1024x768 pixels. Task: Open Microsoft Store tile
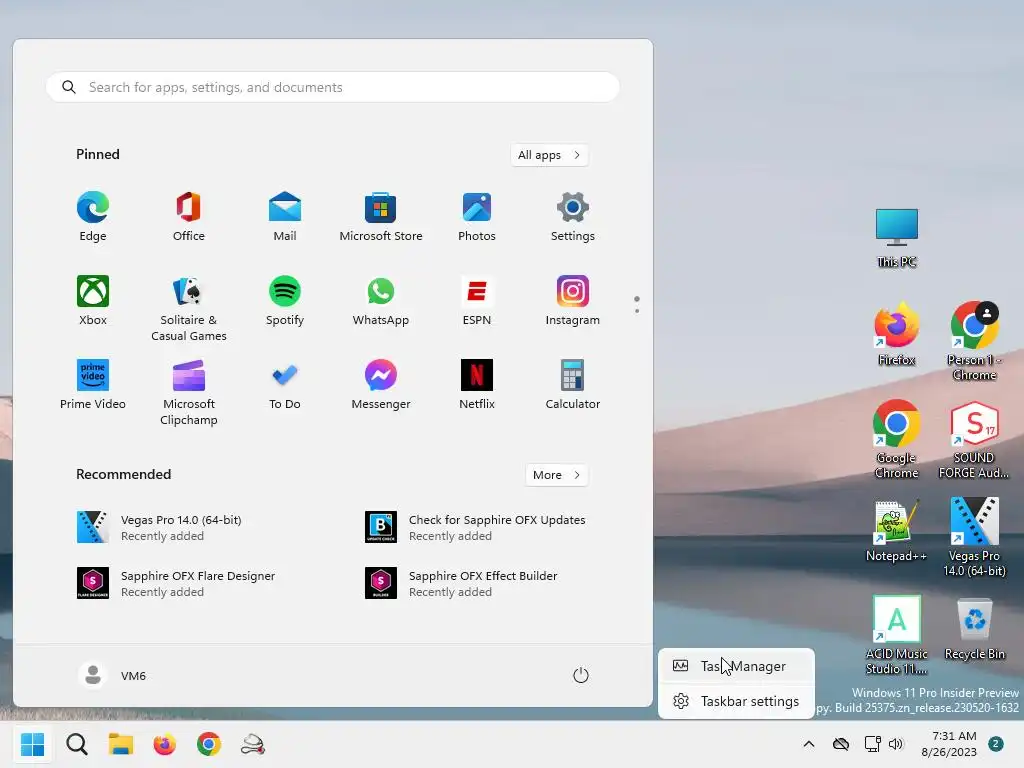(x=381, y=216)
